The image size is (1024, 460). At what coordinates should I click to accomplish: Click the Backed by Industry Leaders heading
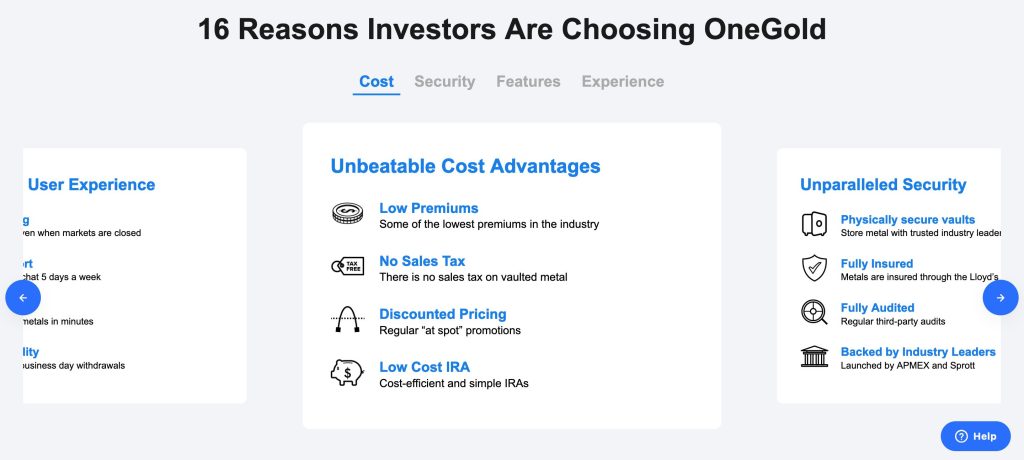click(917, 352)
